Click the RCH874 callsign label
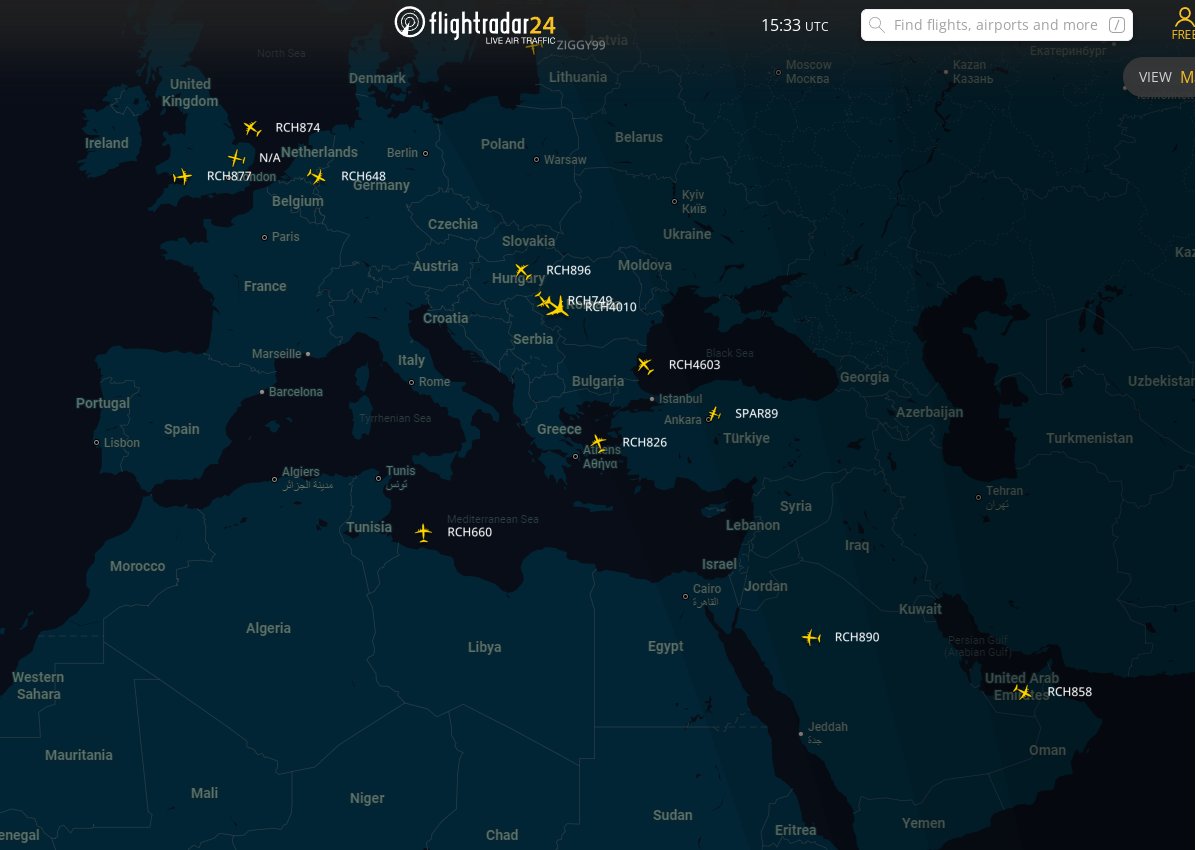This screenshot has height=850, width=1196. pyautogui.click(x=297, y=127)
